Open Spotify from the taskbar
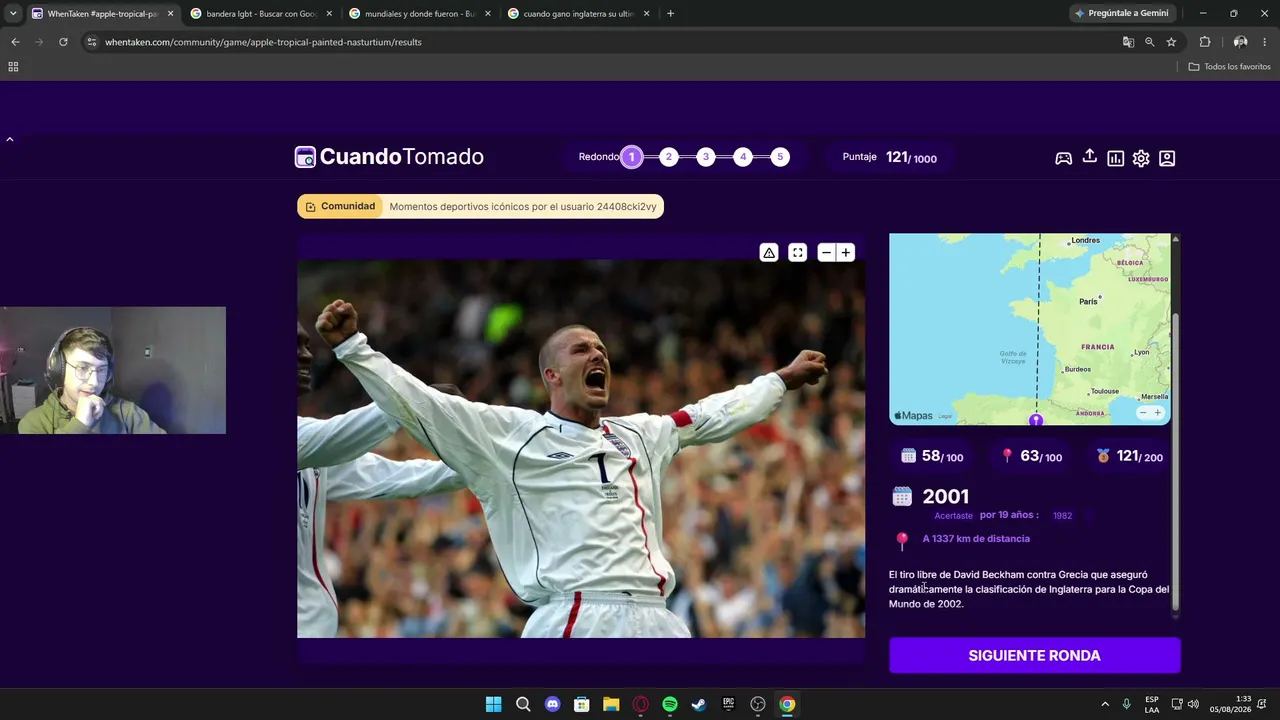This screenshot has height=720, width=1280. pyautogui.click(x=670, y=704)
